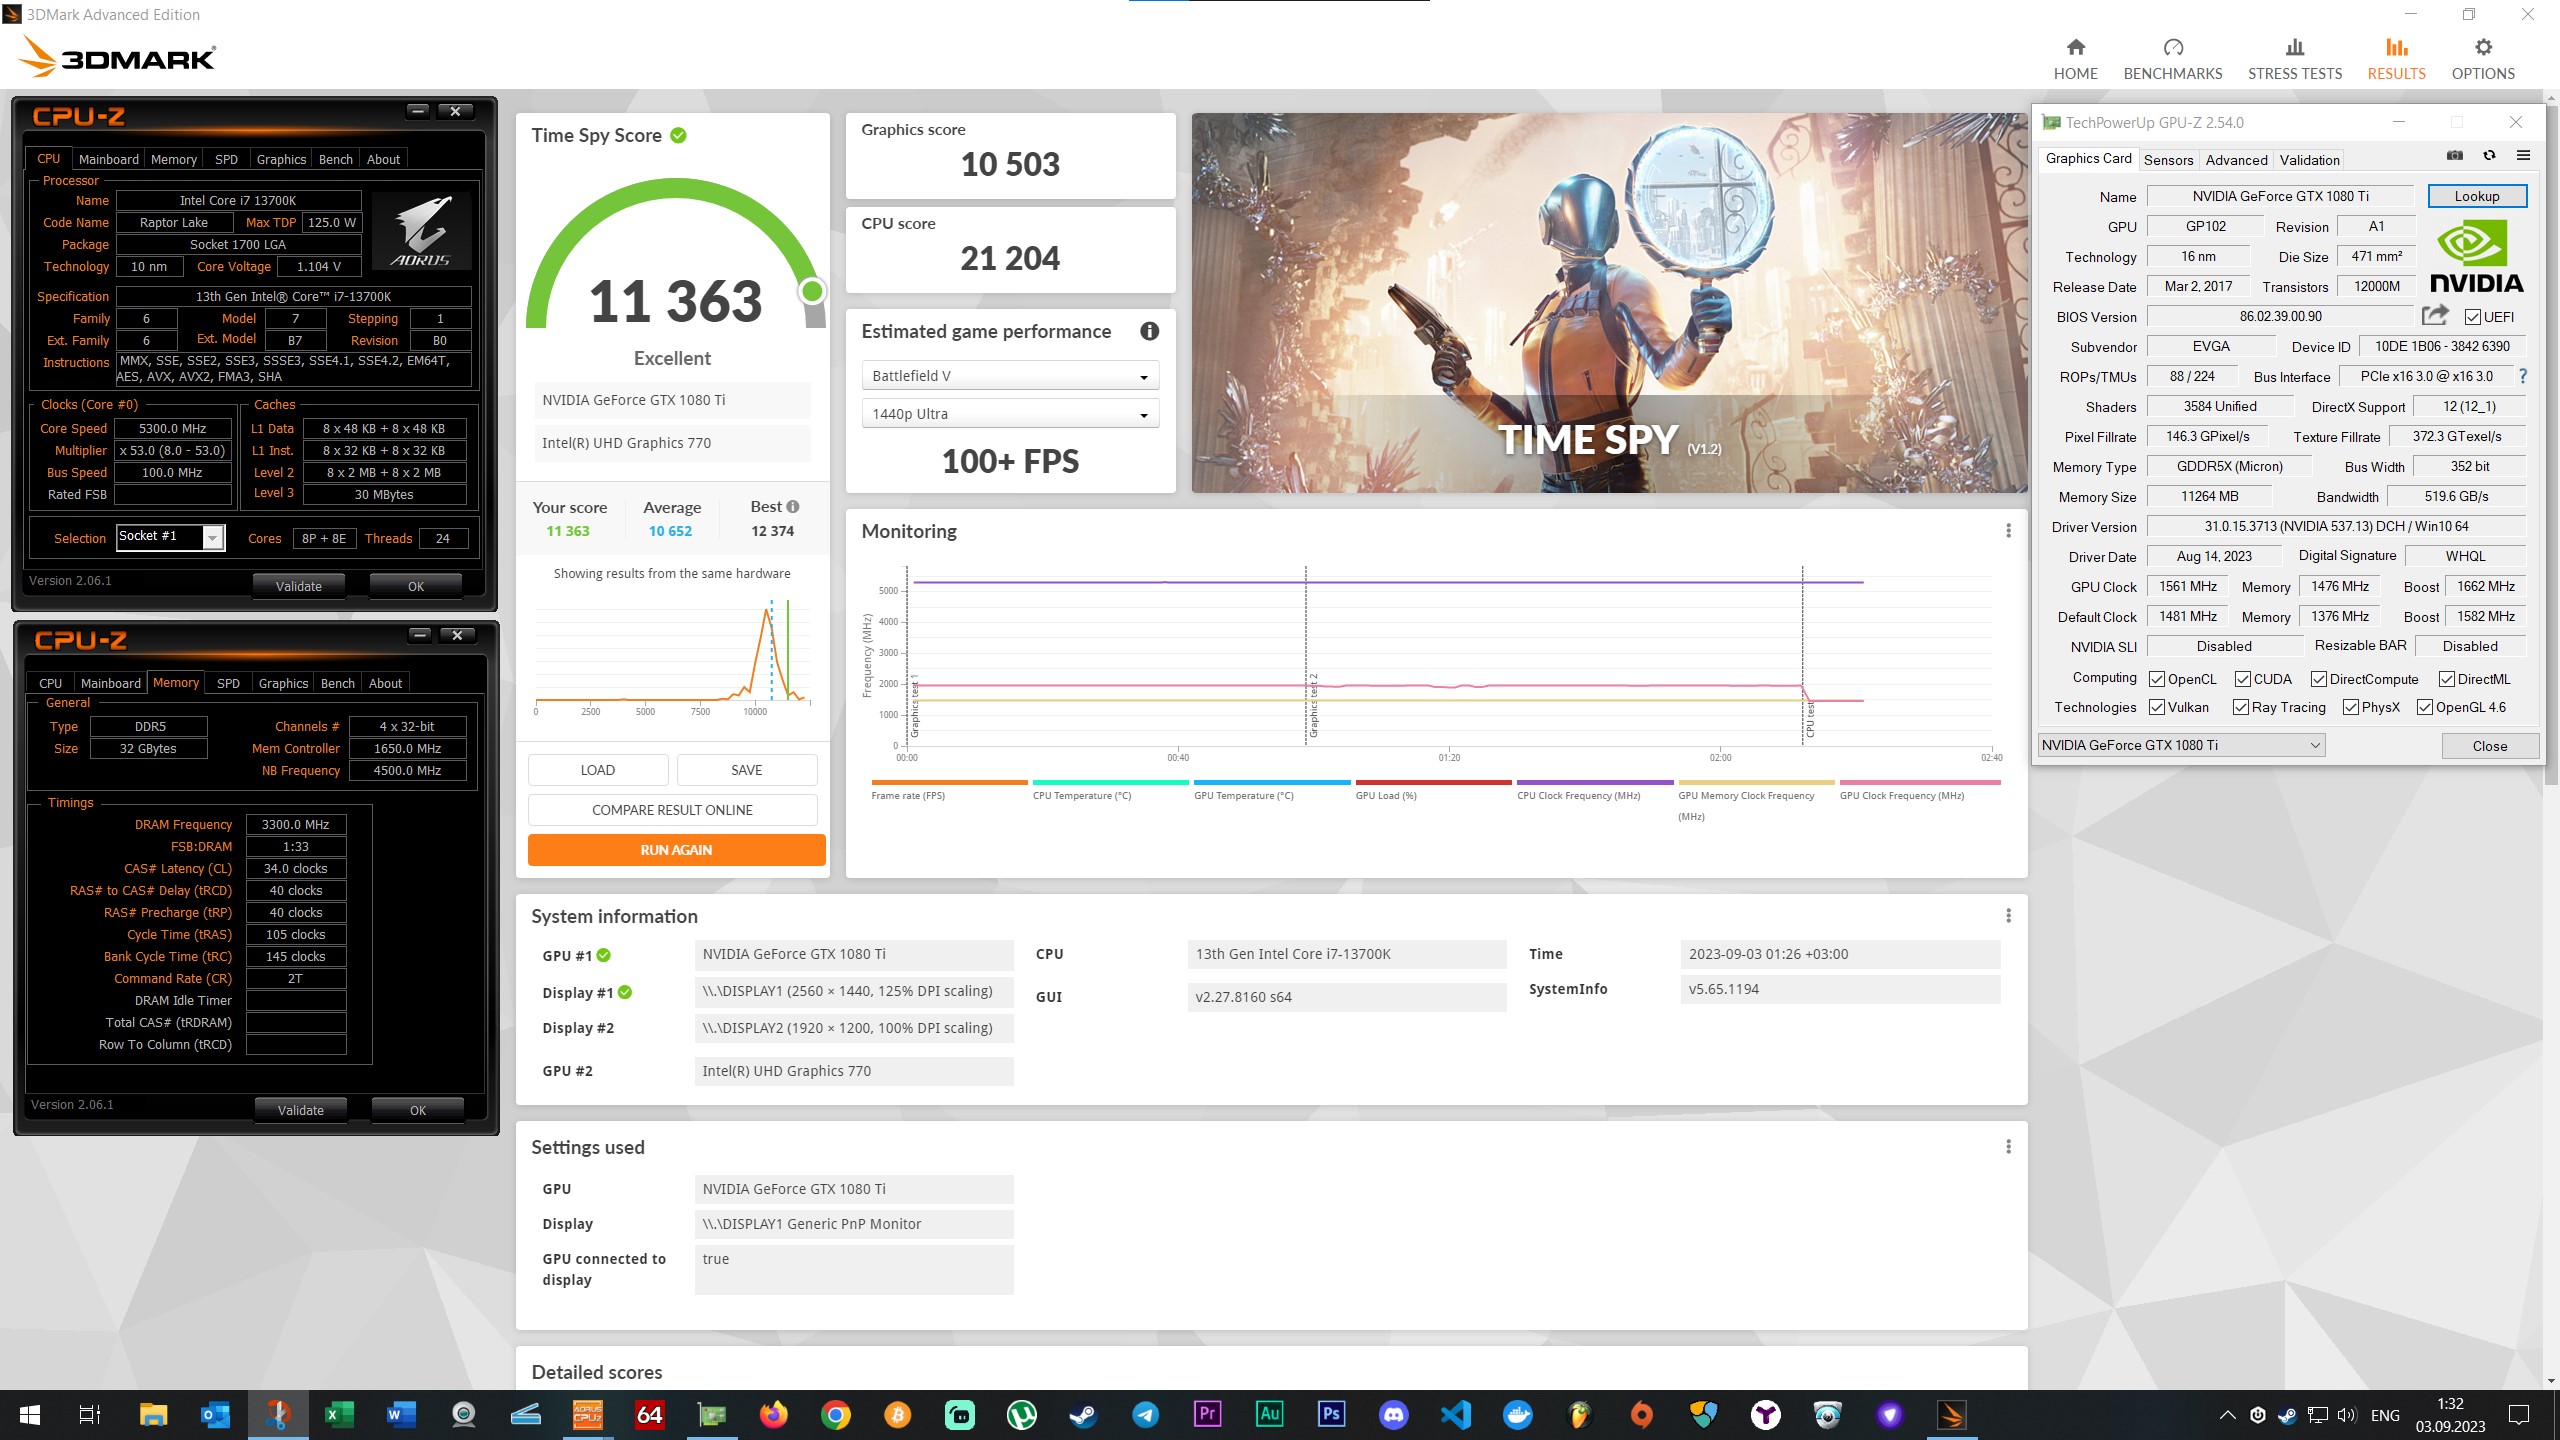Screen dimensions: 2560x1440
Task: Open 3DMark OPTIONS gear
Action: click(2482, 59)
